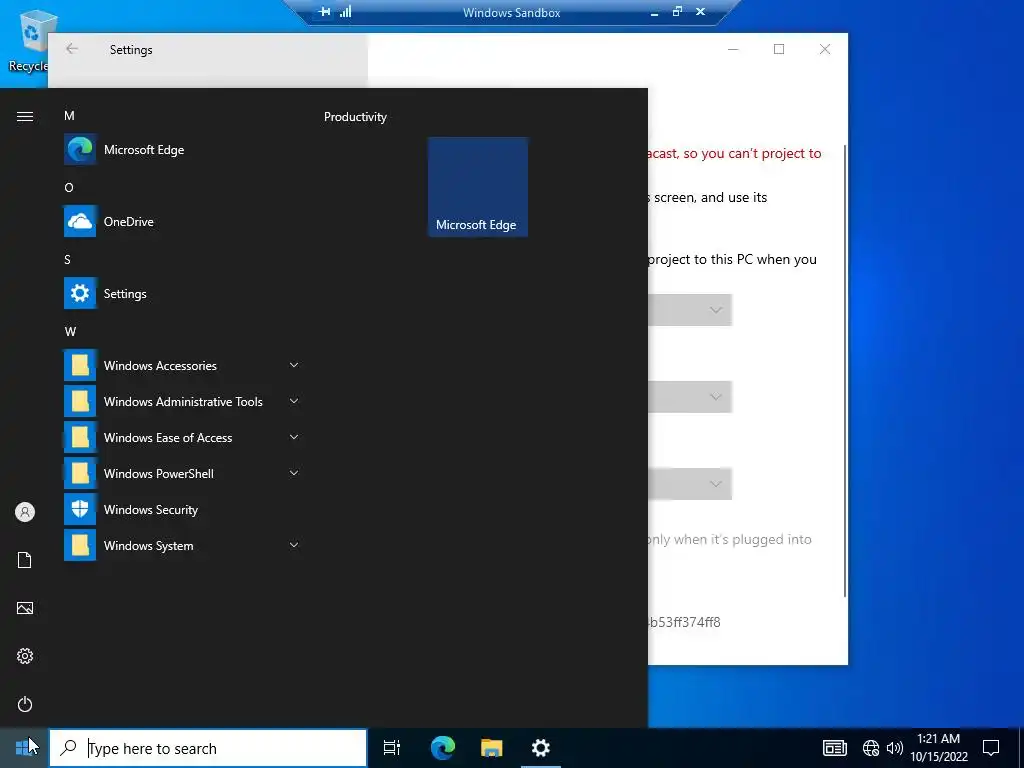Expand Windows System folder chevron

(x=294, y=545)
